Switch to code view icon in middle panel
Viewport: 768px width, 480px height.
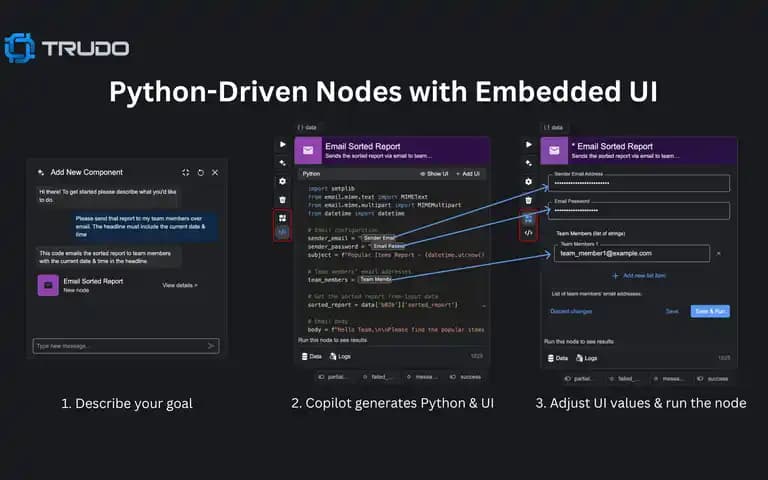[x=283, y=232]
